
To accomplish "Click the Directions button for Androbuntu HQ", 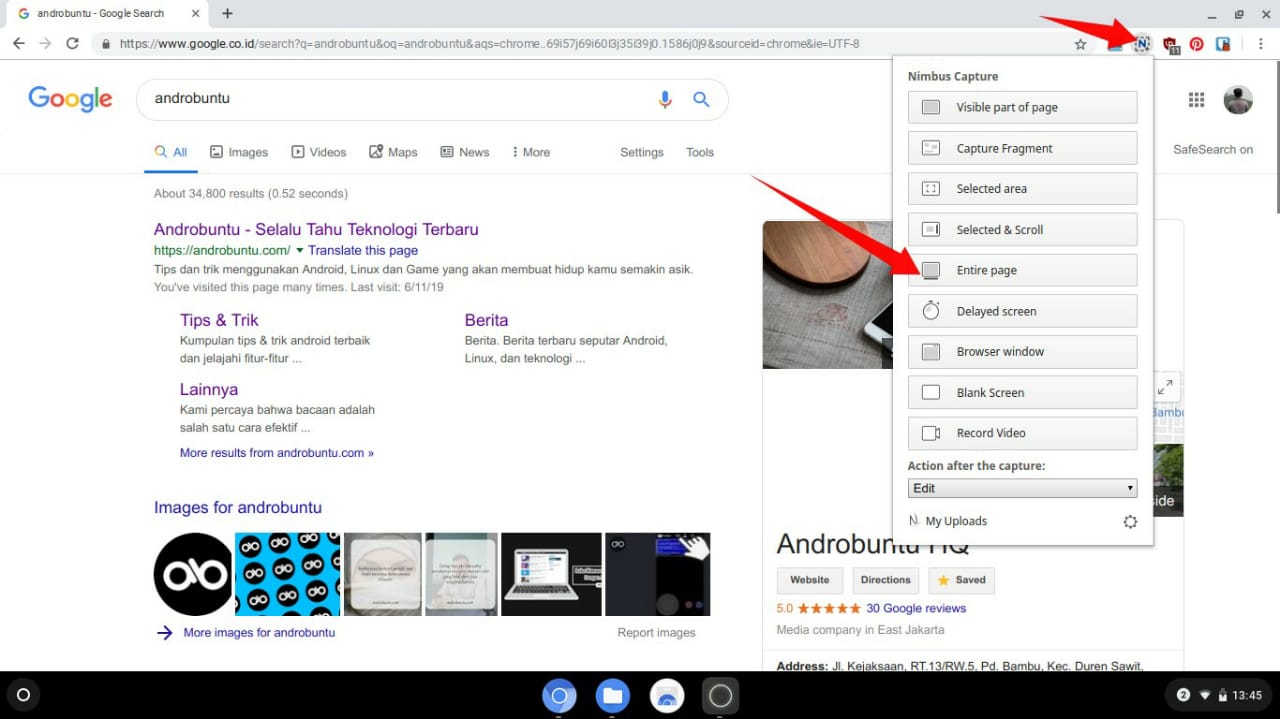I will pyautogui.click(x=884, y=580).
